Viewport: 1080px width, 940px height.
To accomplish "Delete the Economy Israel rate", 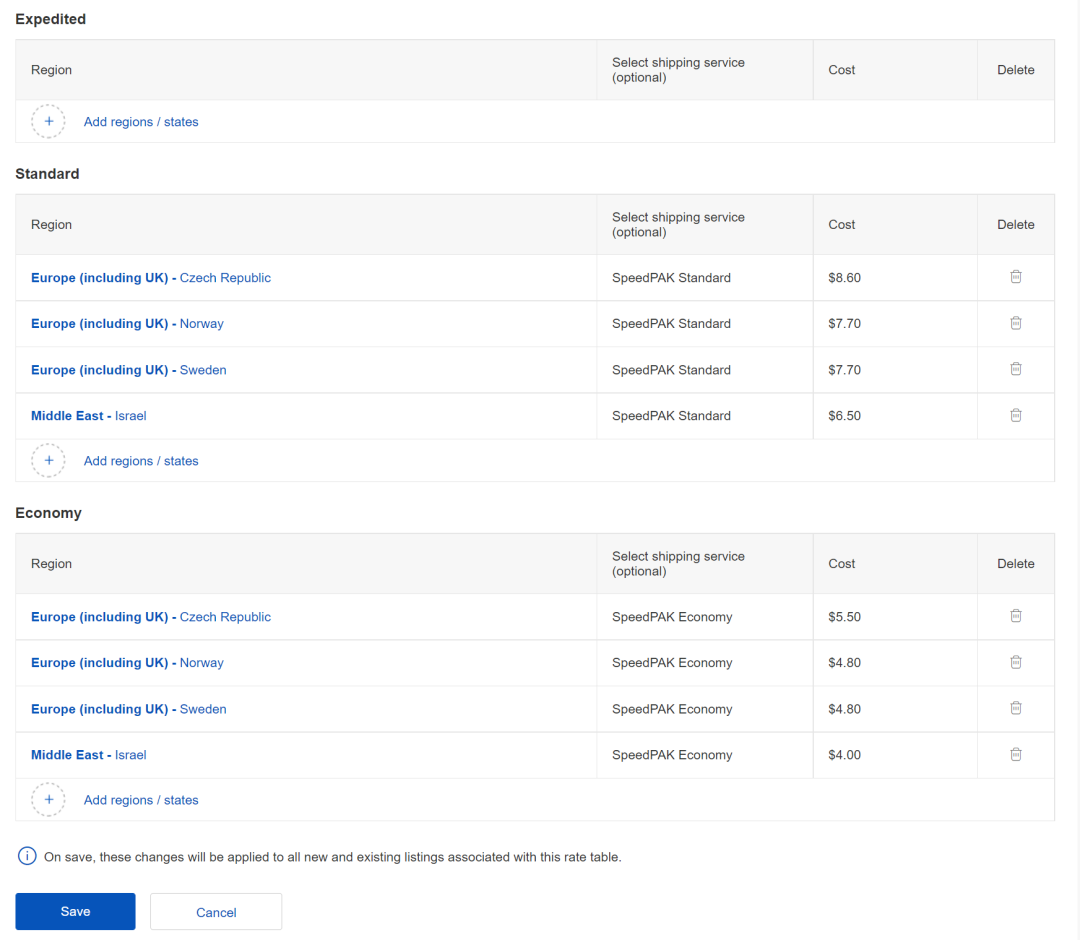I will 1015,754.
